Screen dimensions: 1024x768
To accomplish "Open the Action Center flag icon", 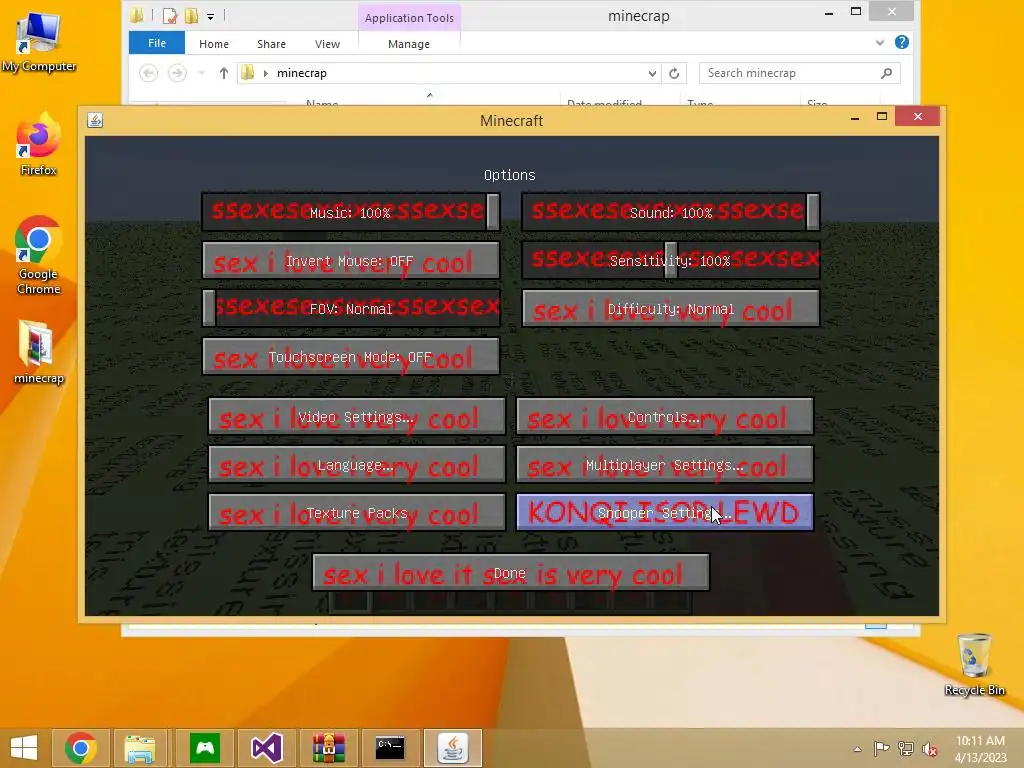I will point(882,748).
